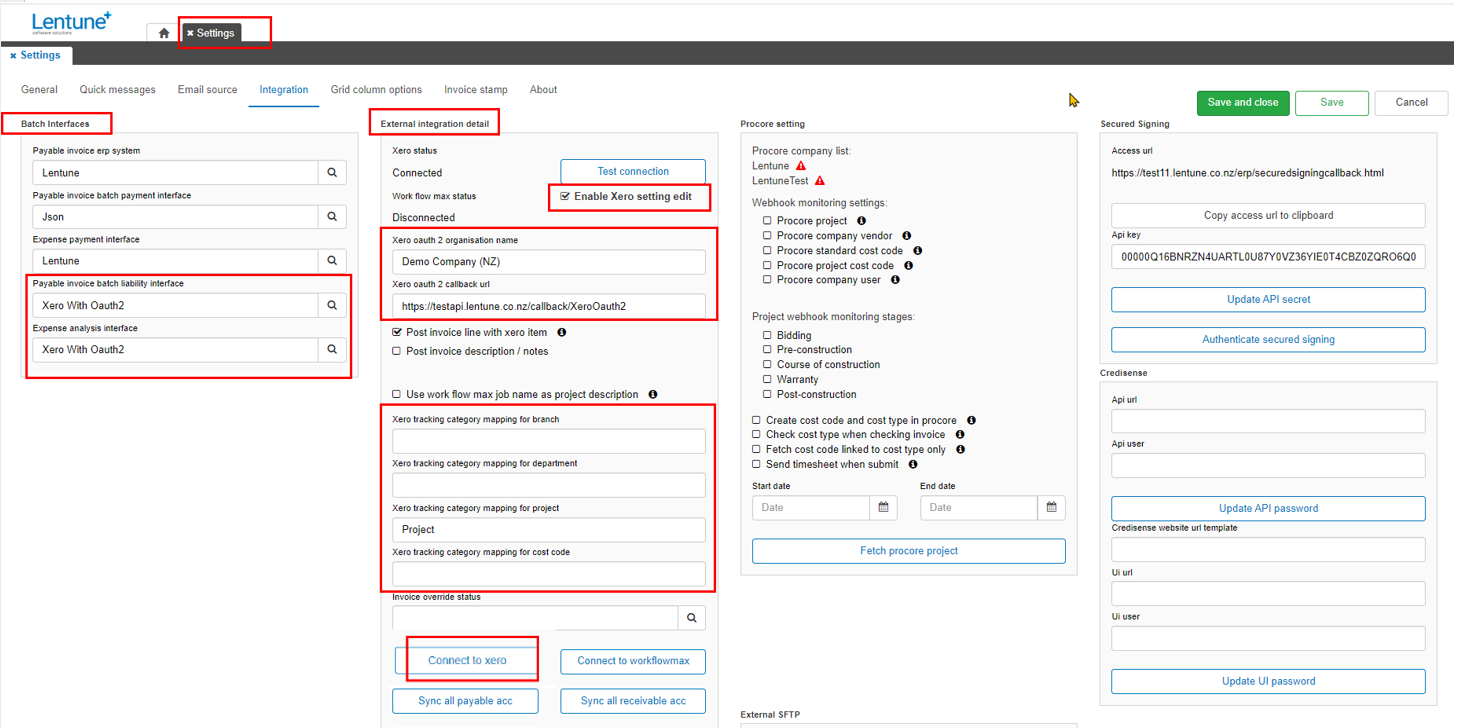Click Xero oauth 2 organisation name field
The width and height of the screenshot is (1474, 728).
[x=549, y=262]
